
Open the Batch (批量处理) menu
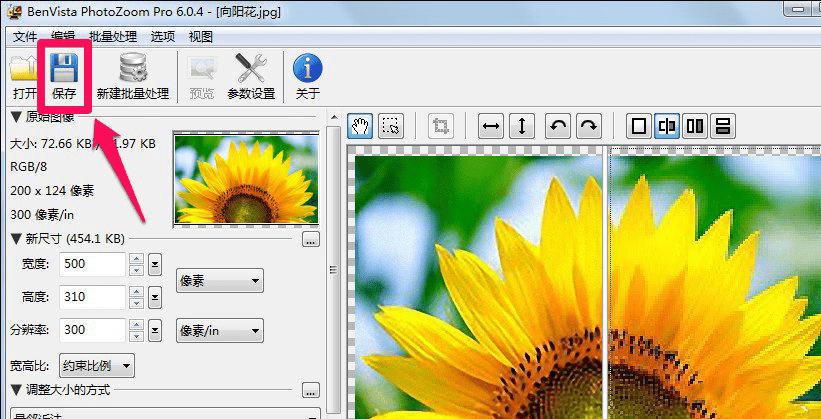click(x=113, y=37)
